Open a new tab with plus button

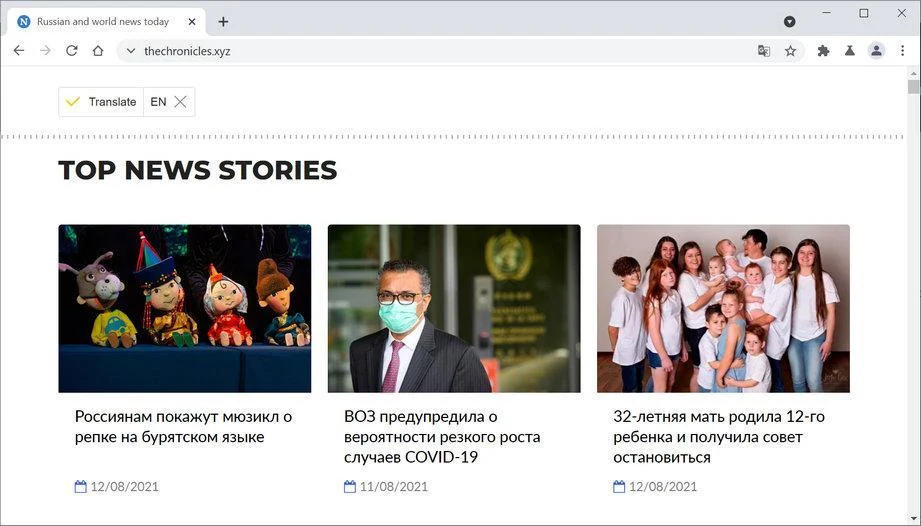pos(223,22)
